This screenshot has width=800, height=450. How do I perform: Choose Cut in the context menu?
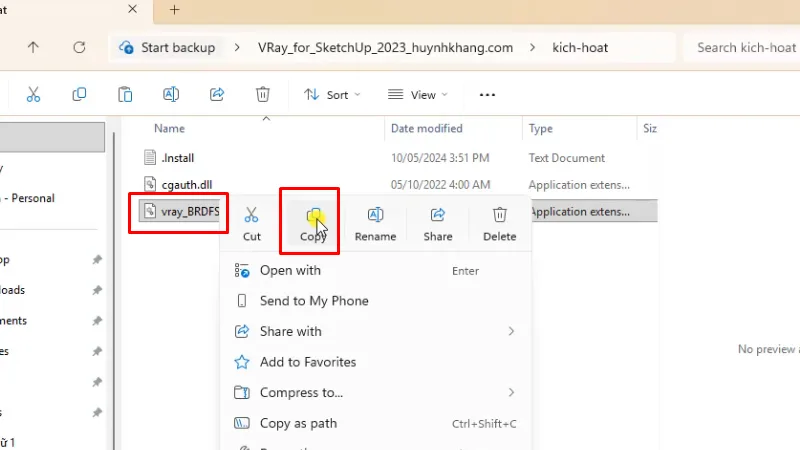pos(252,223)
